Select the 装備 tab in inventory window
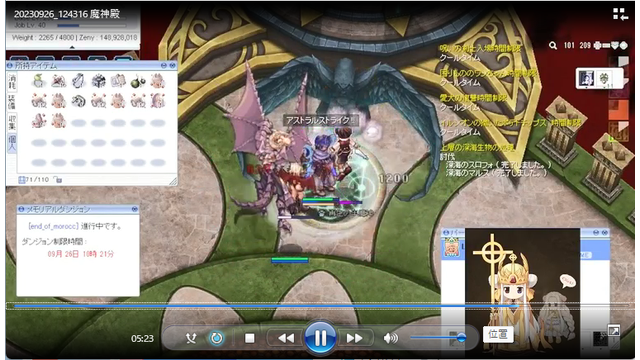Image resolution: width=640 pixels, height=360 pixels. (12, 102)
